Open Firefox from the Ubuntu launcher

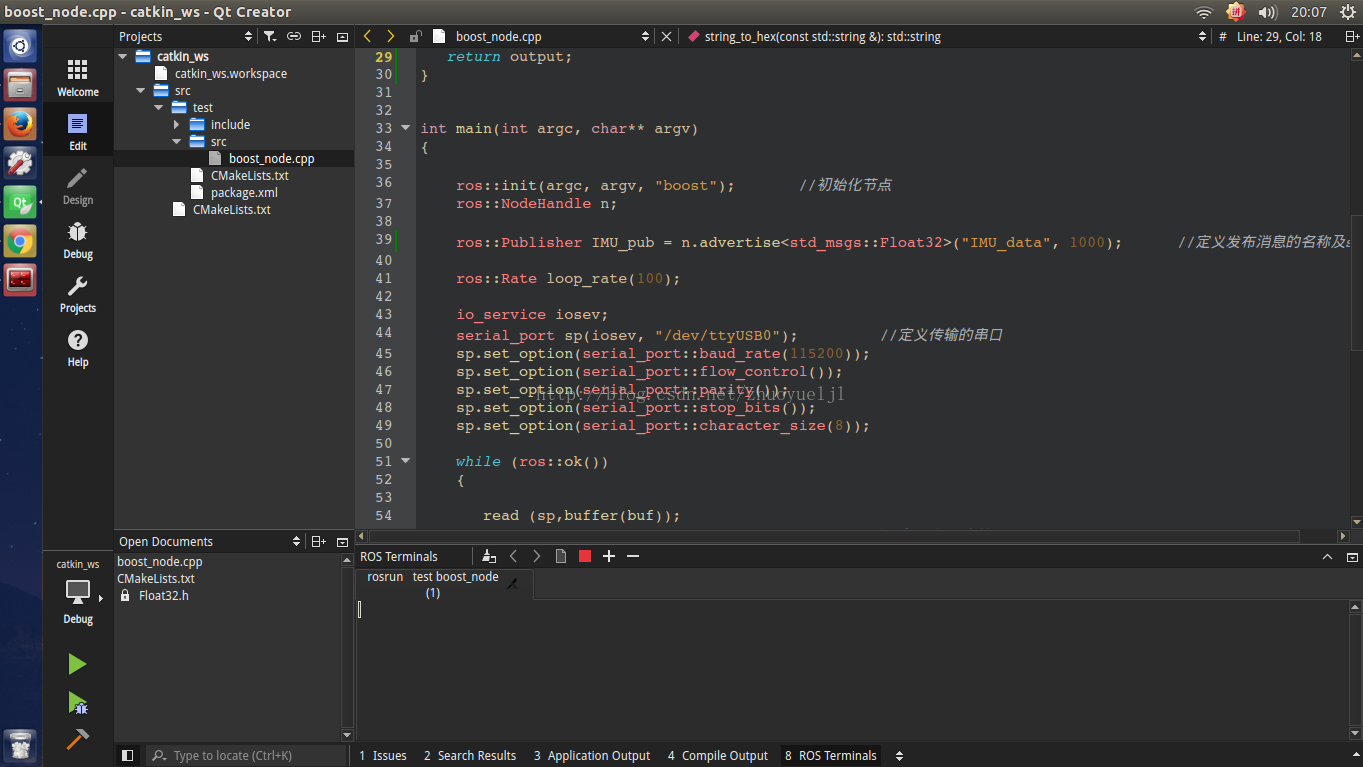tap(20, 123)
